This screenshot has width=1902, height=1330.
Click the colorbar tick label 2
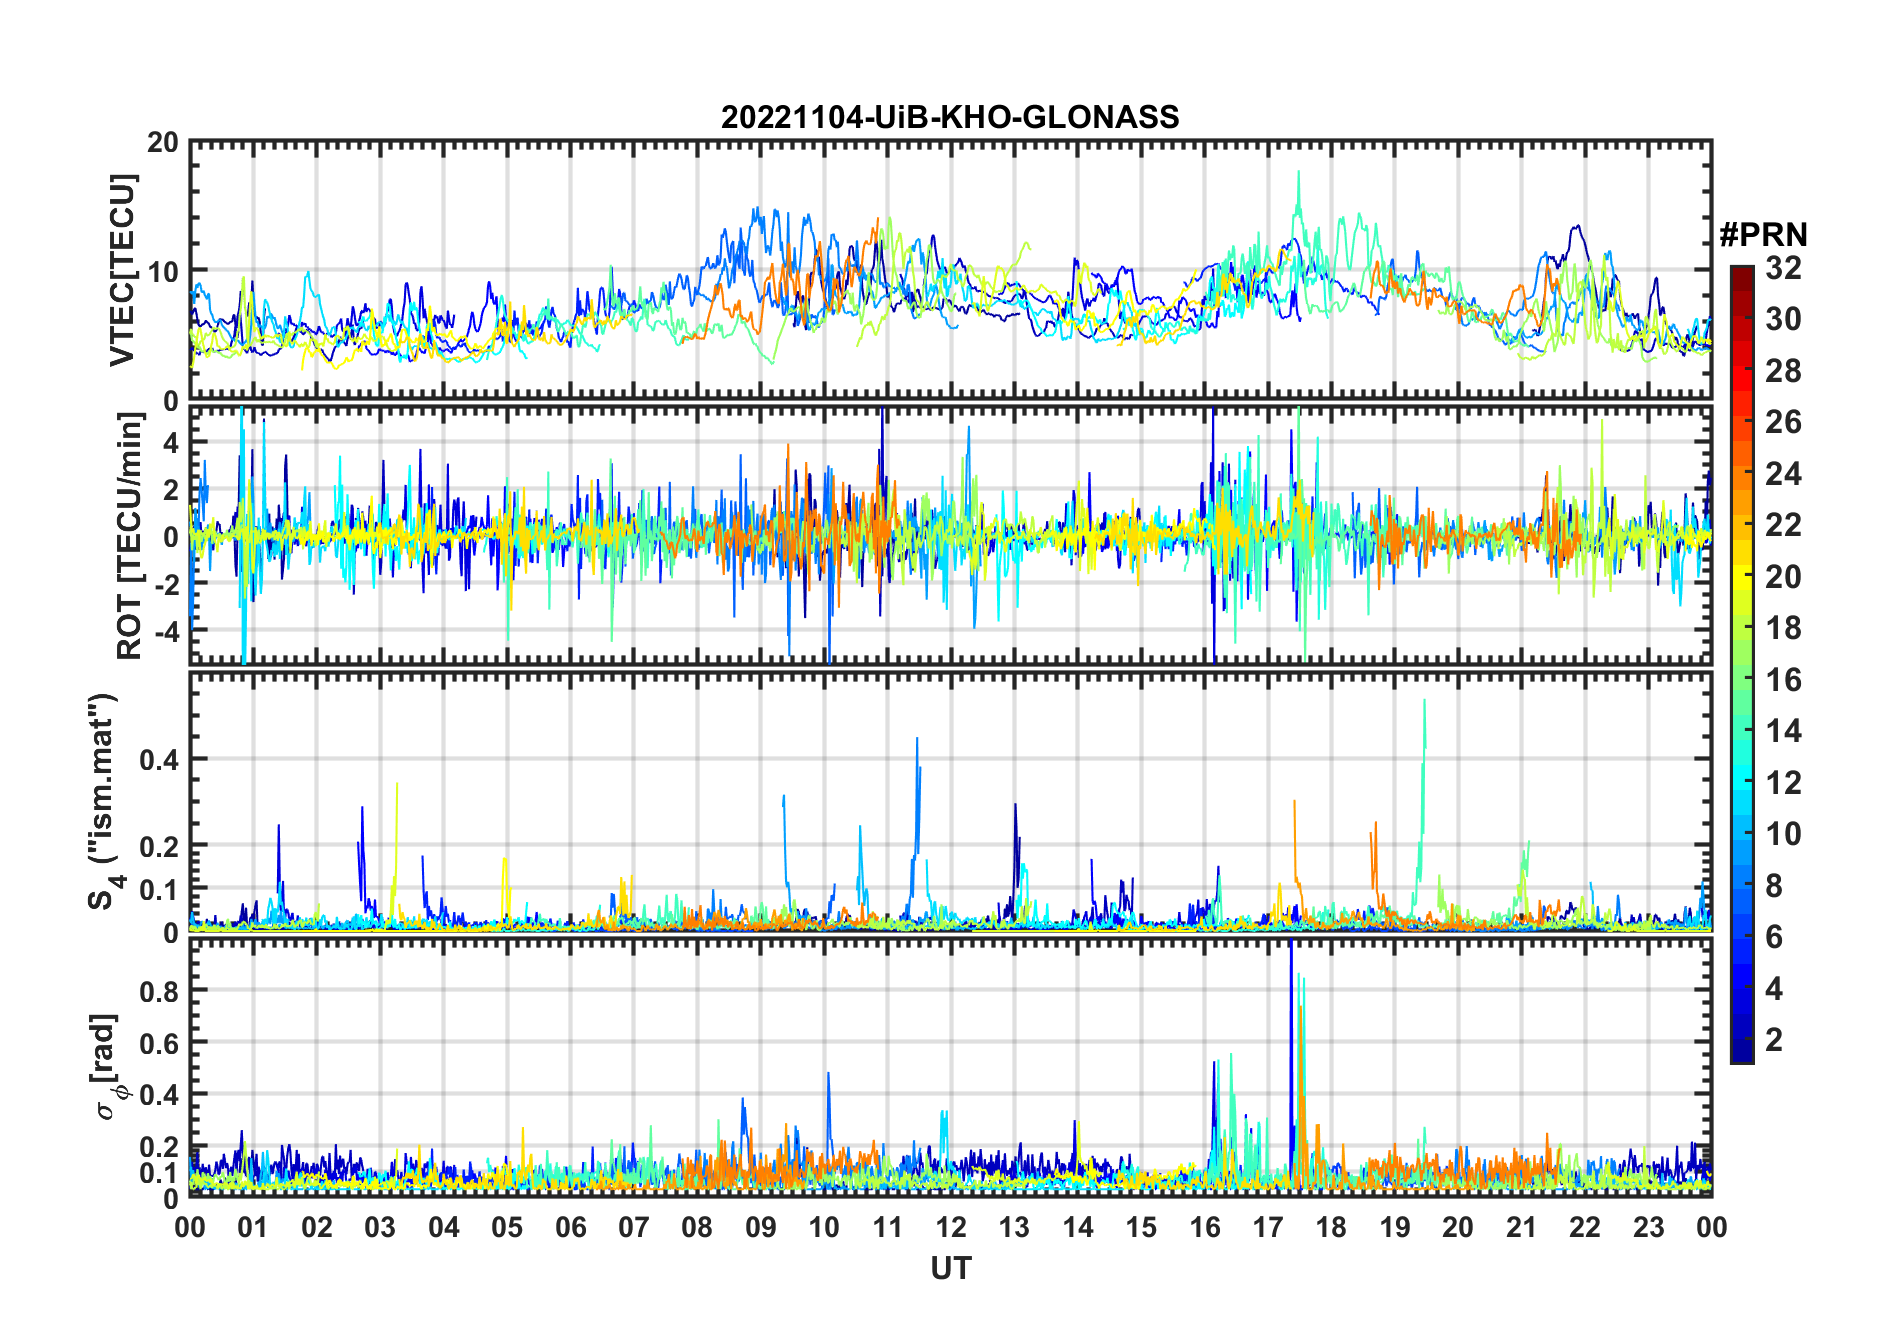(x=1774, y=1040)
